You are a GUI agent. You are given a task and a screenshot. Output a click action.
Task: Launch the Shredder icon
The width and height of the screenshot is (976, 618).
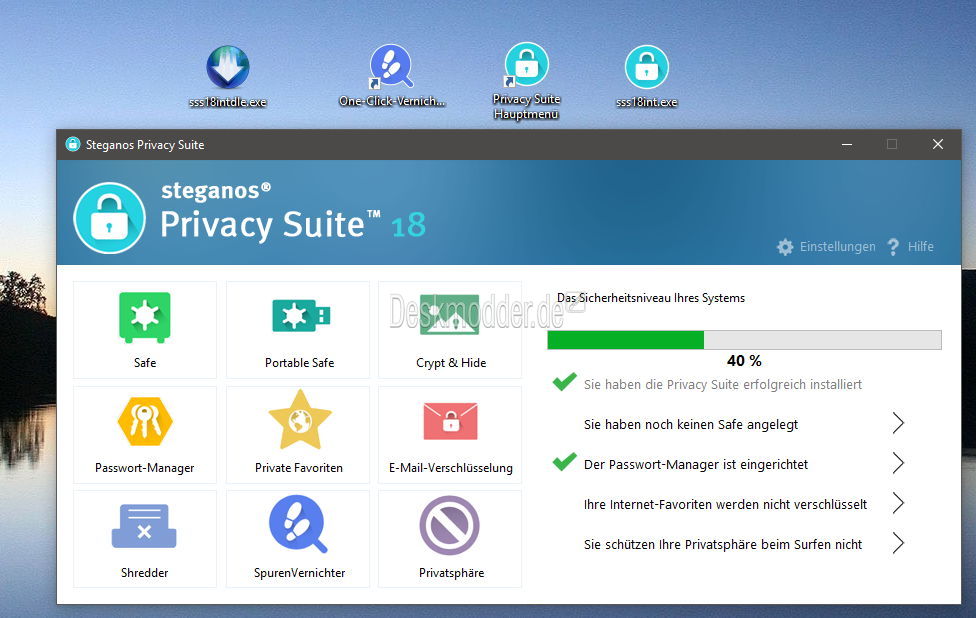(x=144, y=526)
